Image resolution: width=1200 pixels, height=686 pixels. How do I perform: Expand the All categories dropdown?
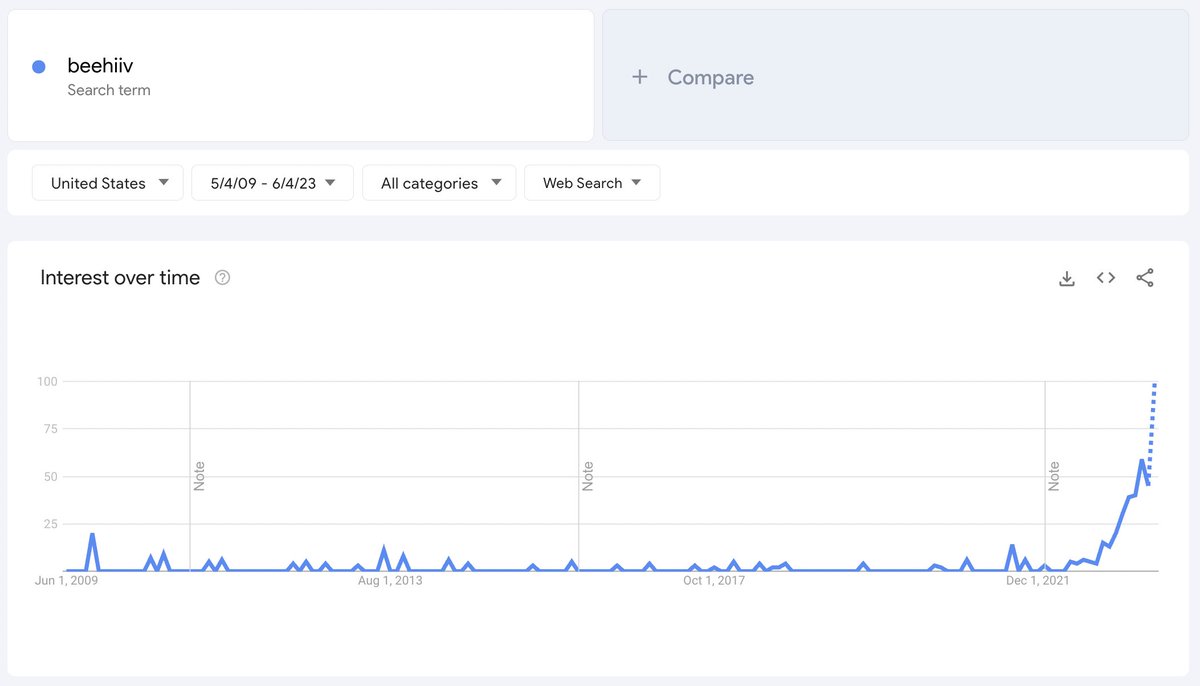[x=439, y=183]
